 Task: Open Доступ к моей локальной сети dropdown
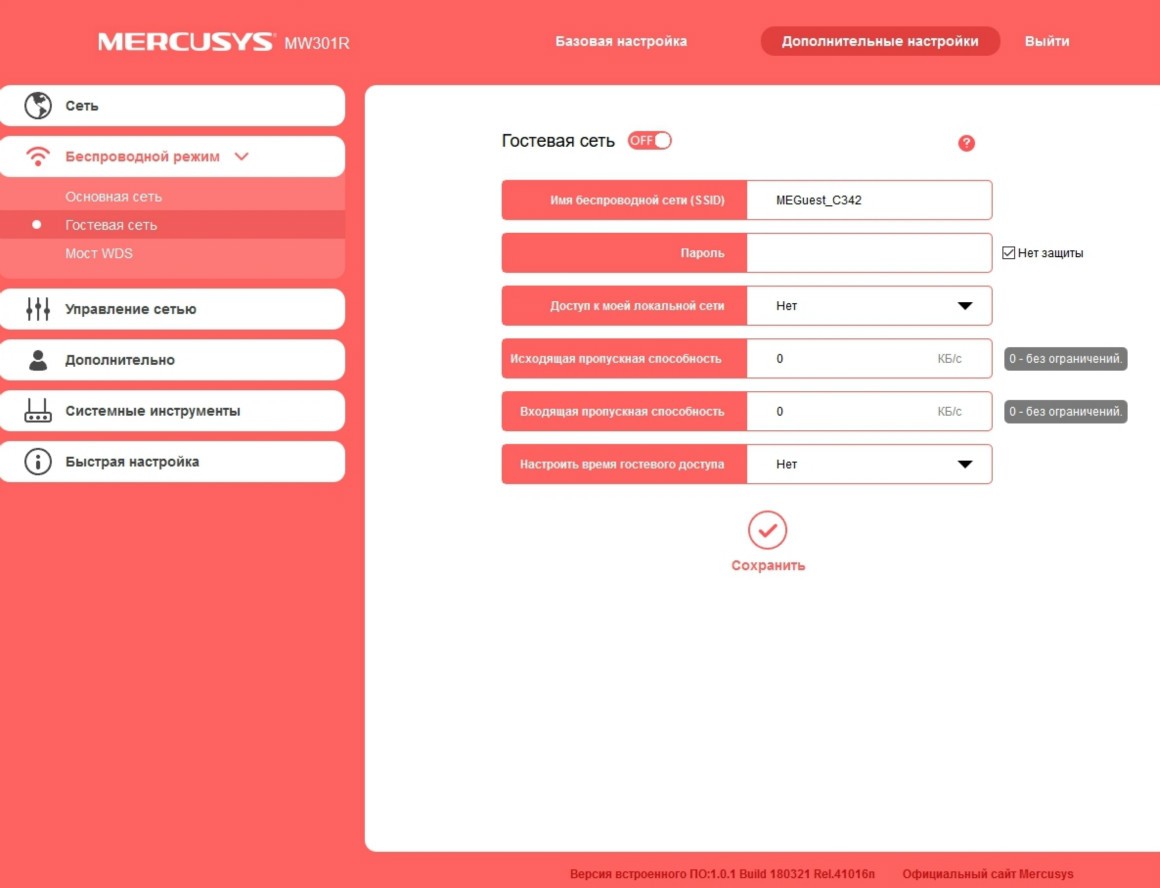[x=868, y=306]
